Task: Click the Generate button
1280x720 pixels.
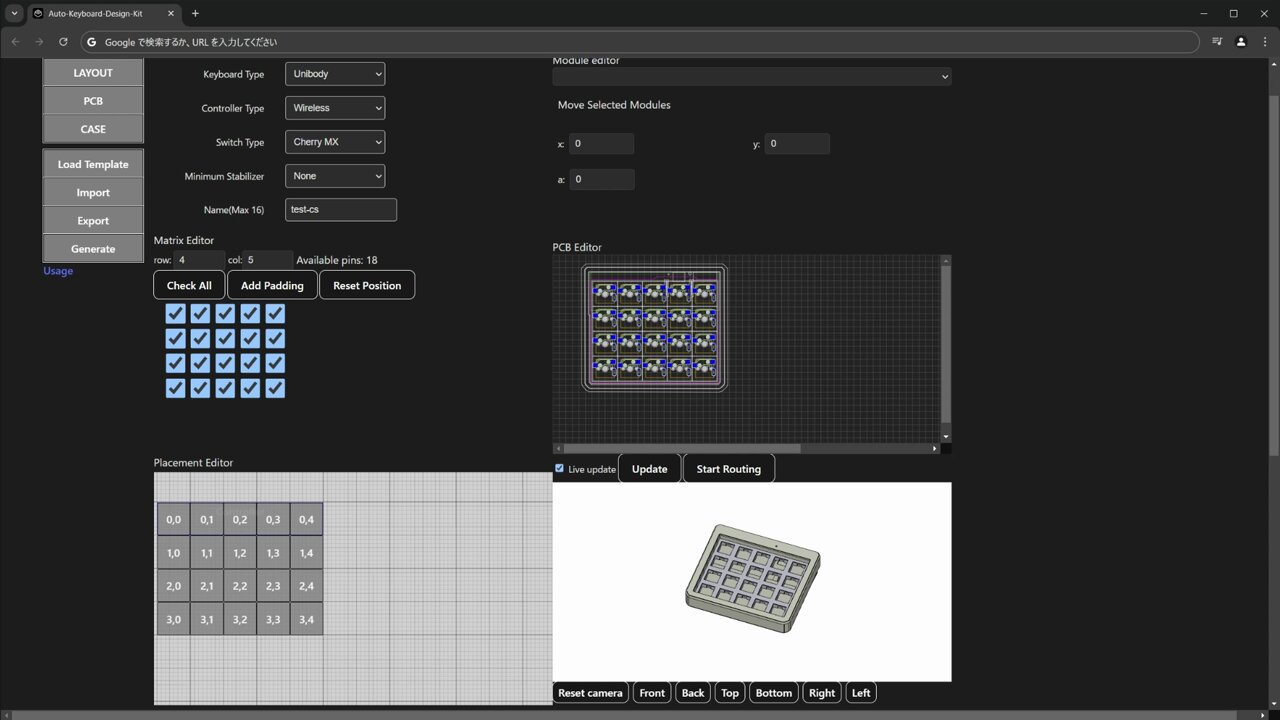Action: point(93,248)
